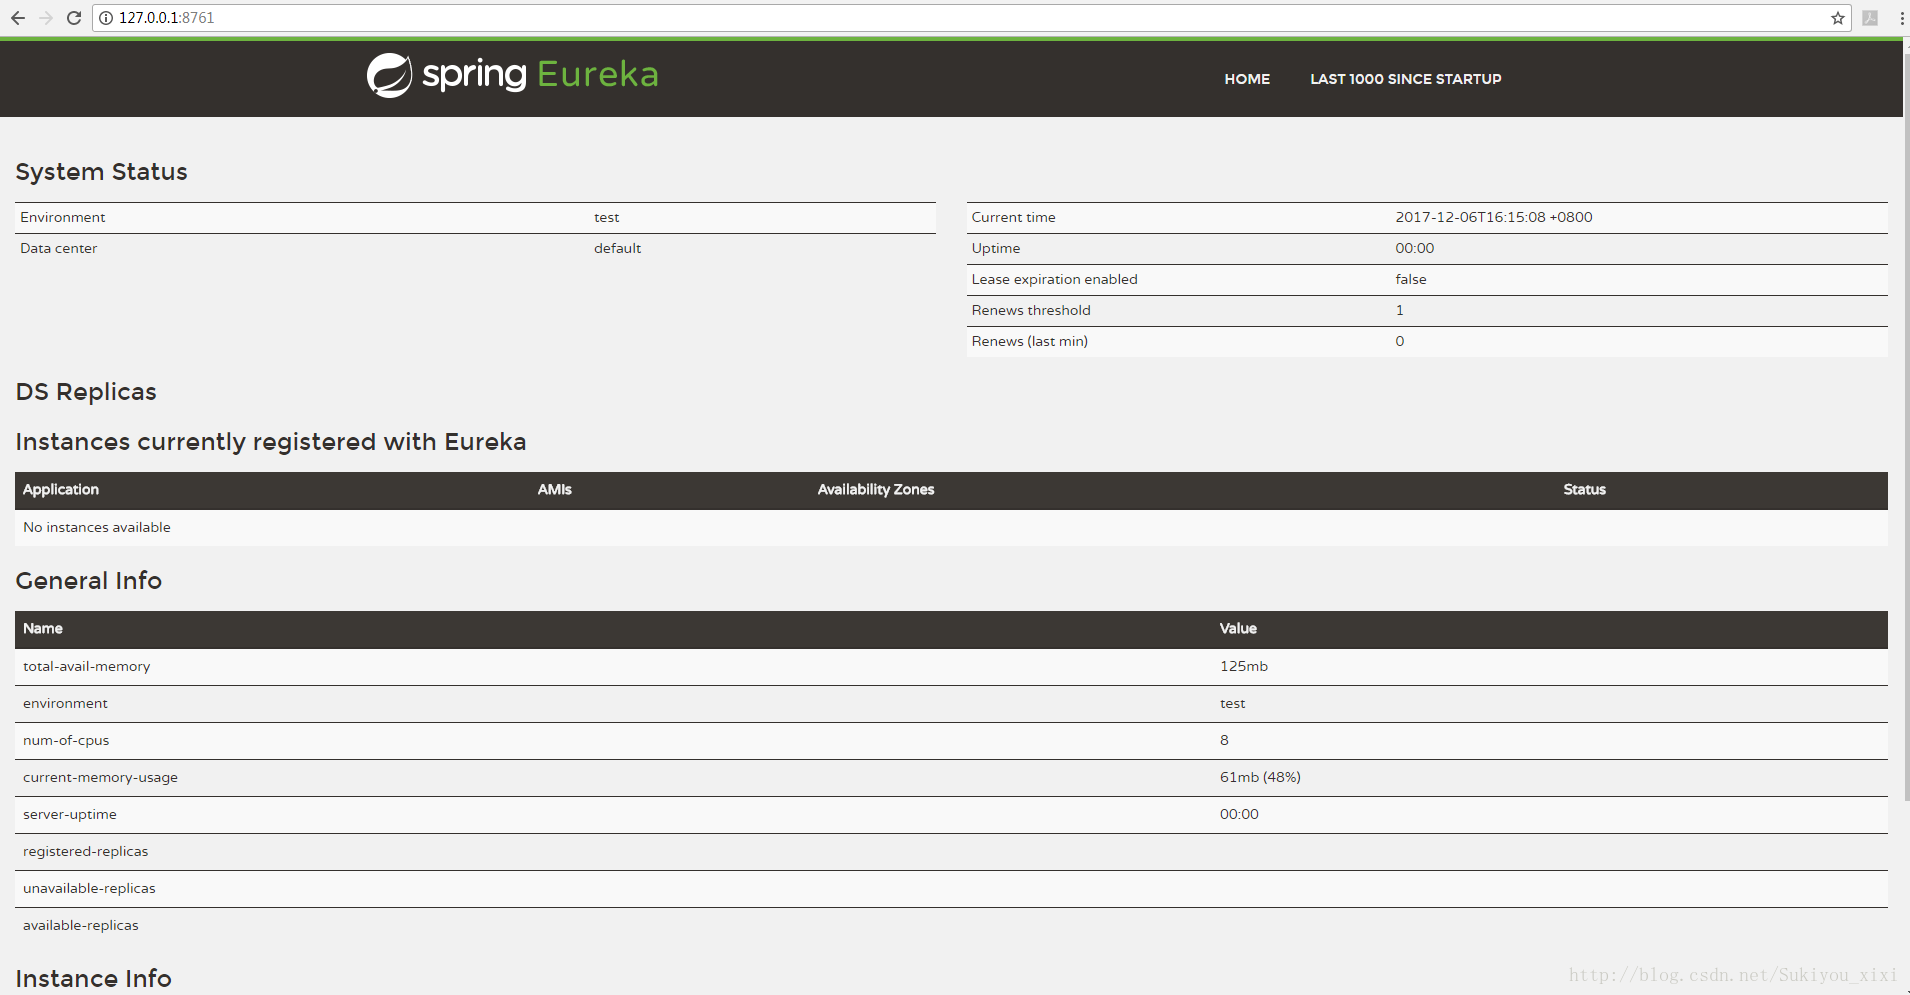Image resolution: width=1910 pixels, height=995 pixels.
Task: Click the site info icon in address bar
Action: (x=106, y=18)
